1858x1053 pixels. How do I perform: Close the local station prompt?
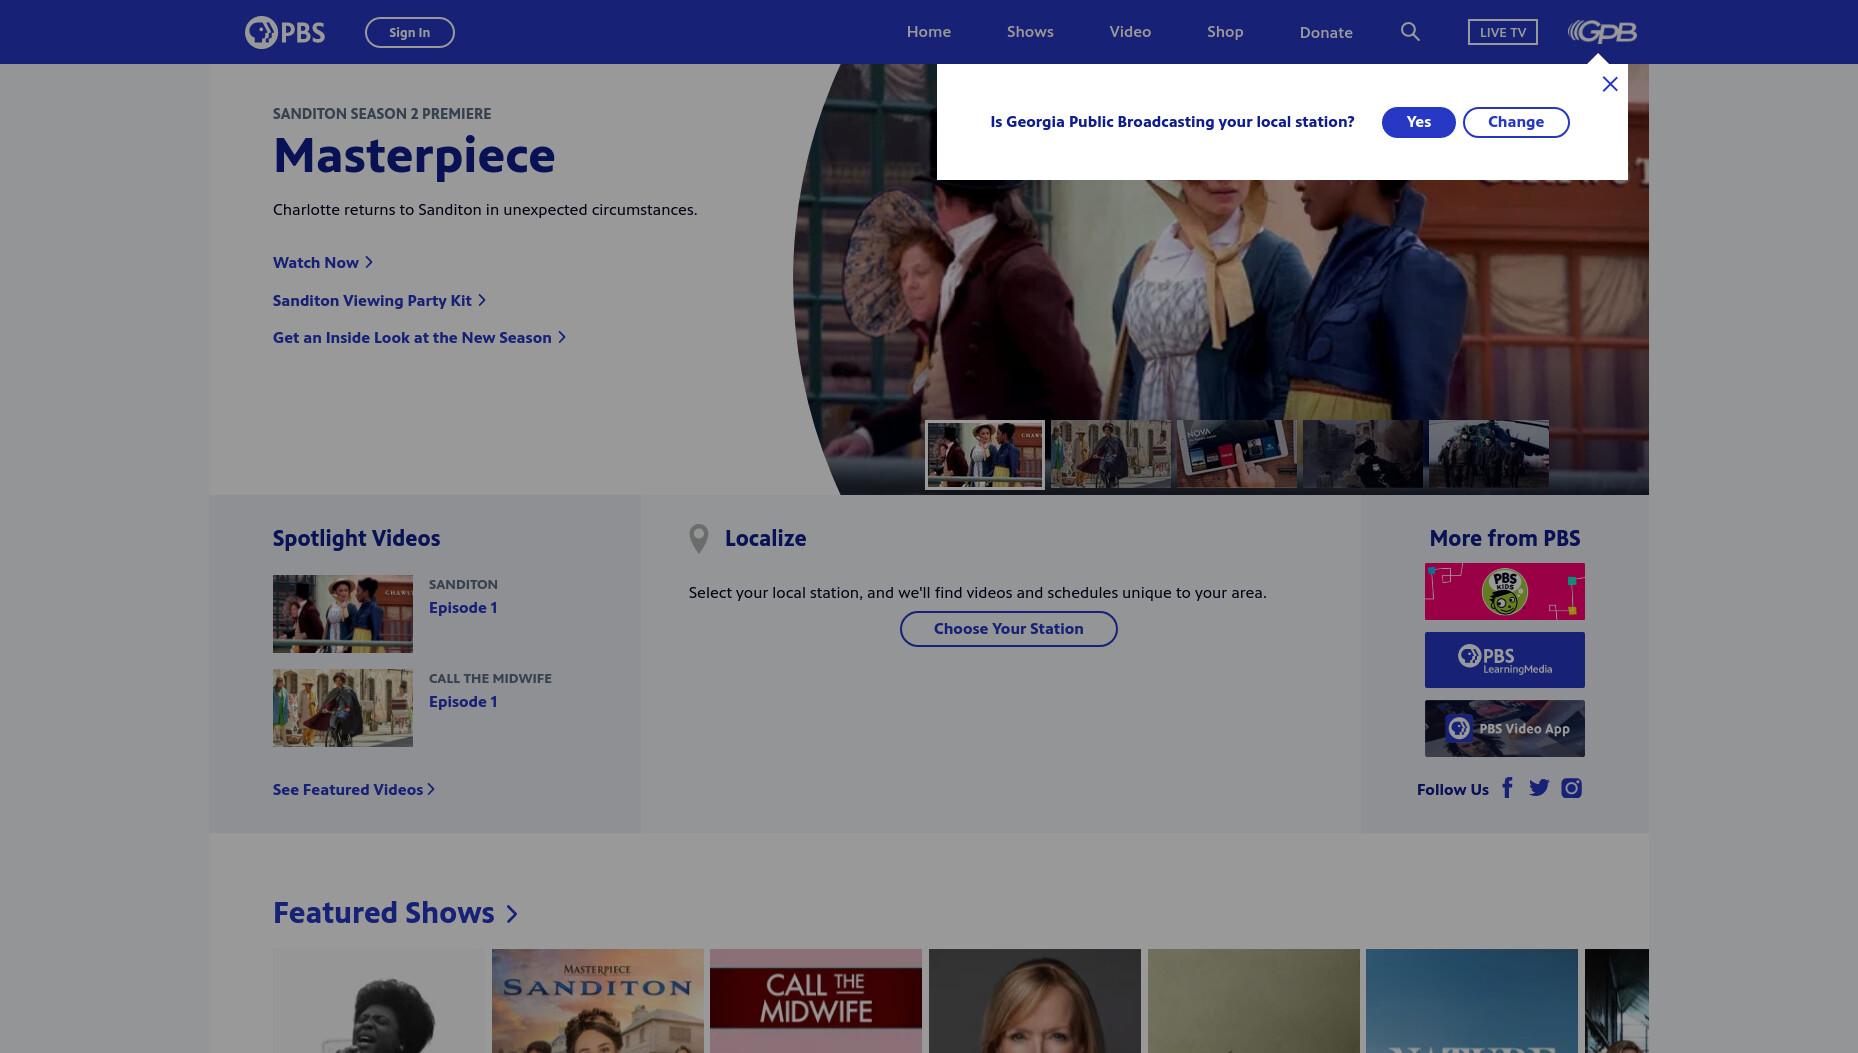(x=1610, y=84)
